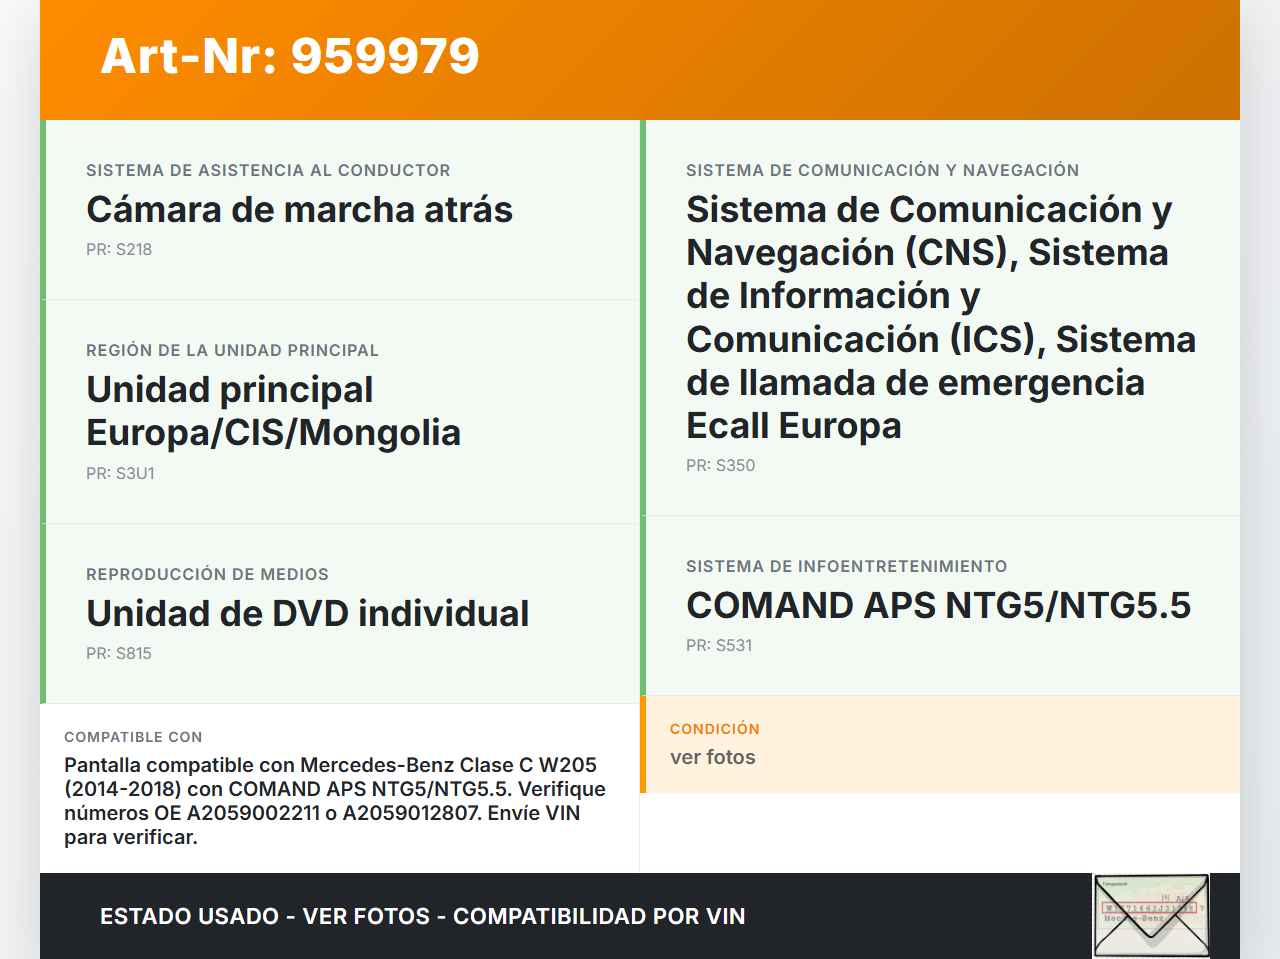1280x959 pixels.
Task: Click the PR: S3U1 code
Action: coord(120,473)
